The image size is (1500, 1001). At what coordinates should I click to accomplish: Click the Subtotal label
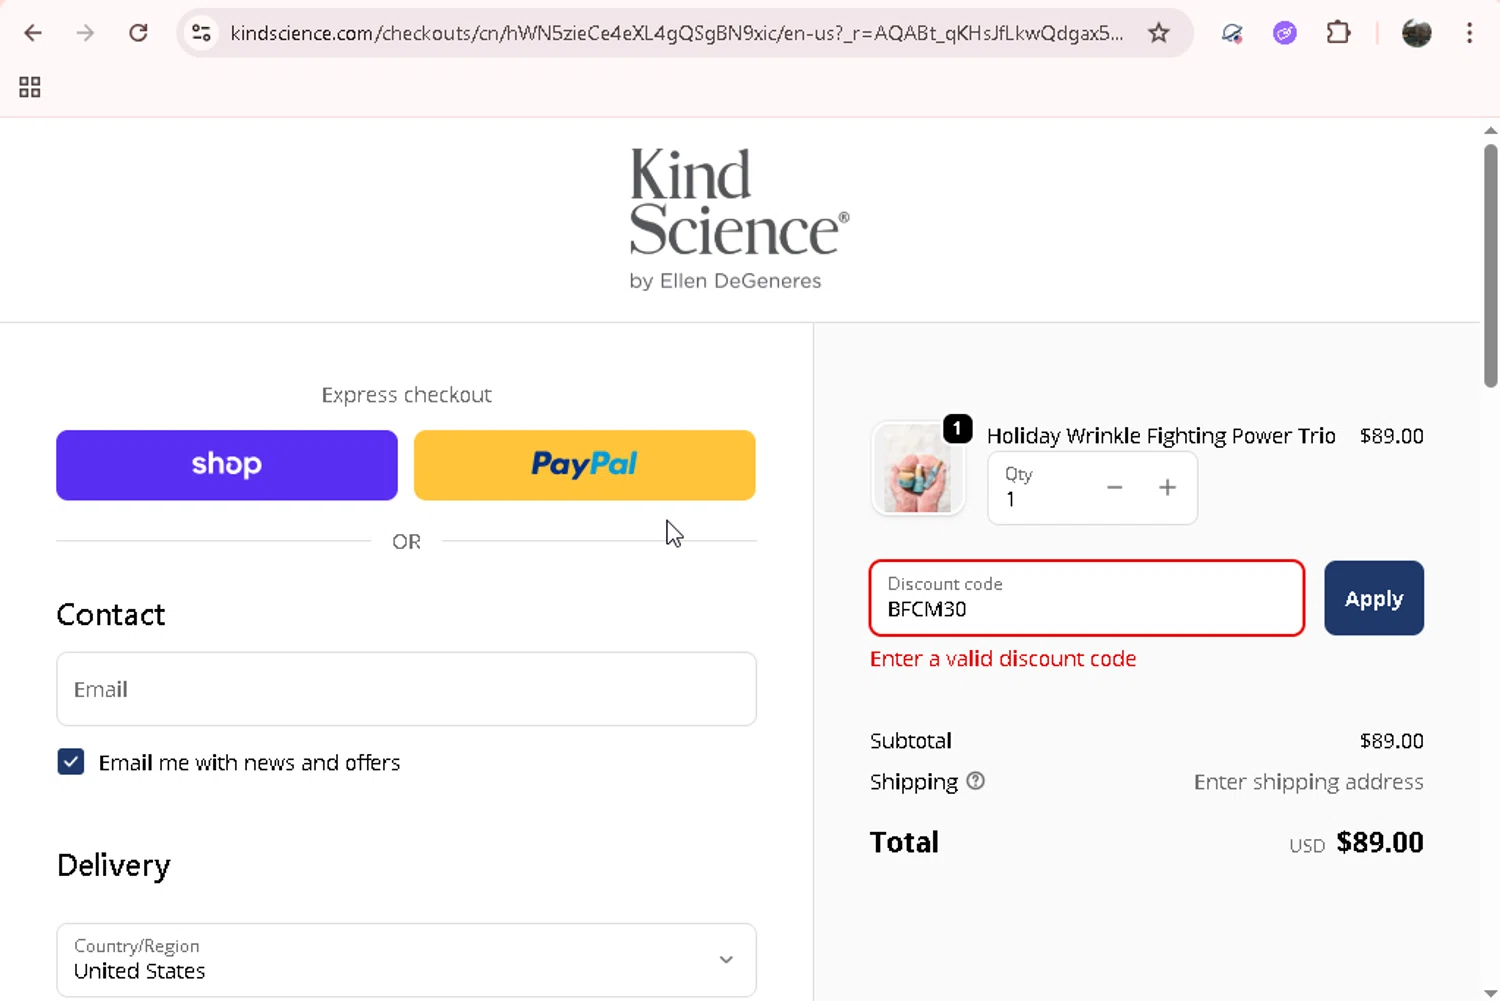pos(911,741)
